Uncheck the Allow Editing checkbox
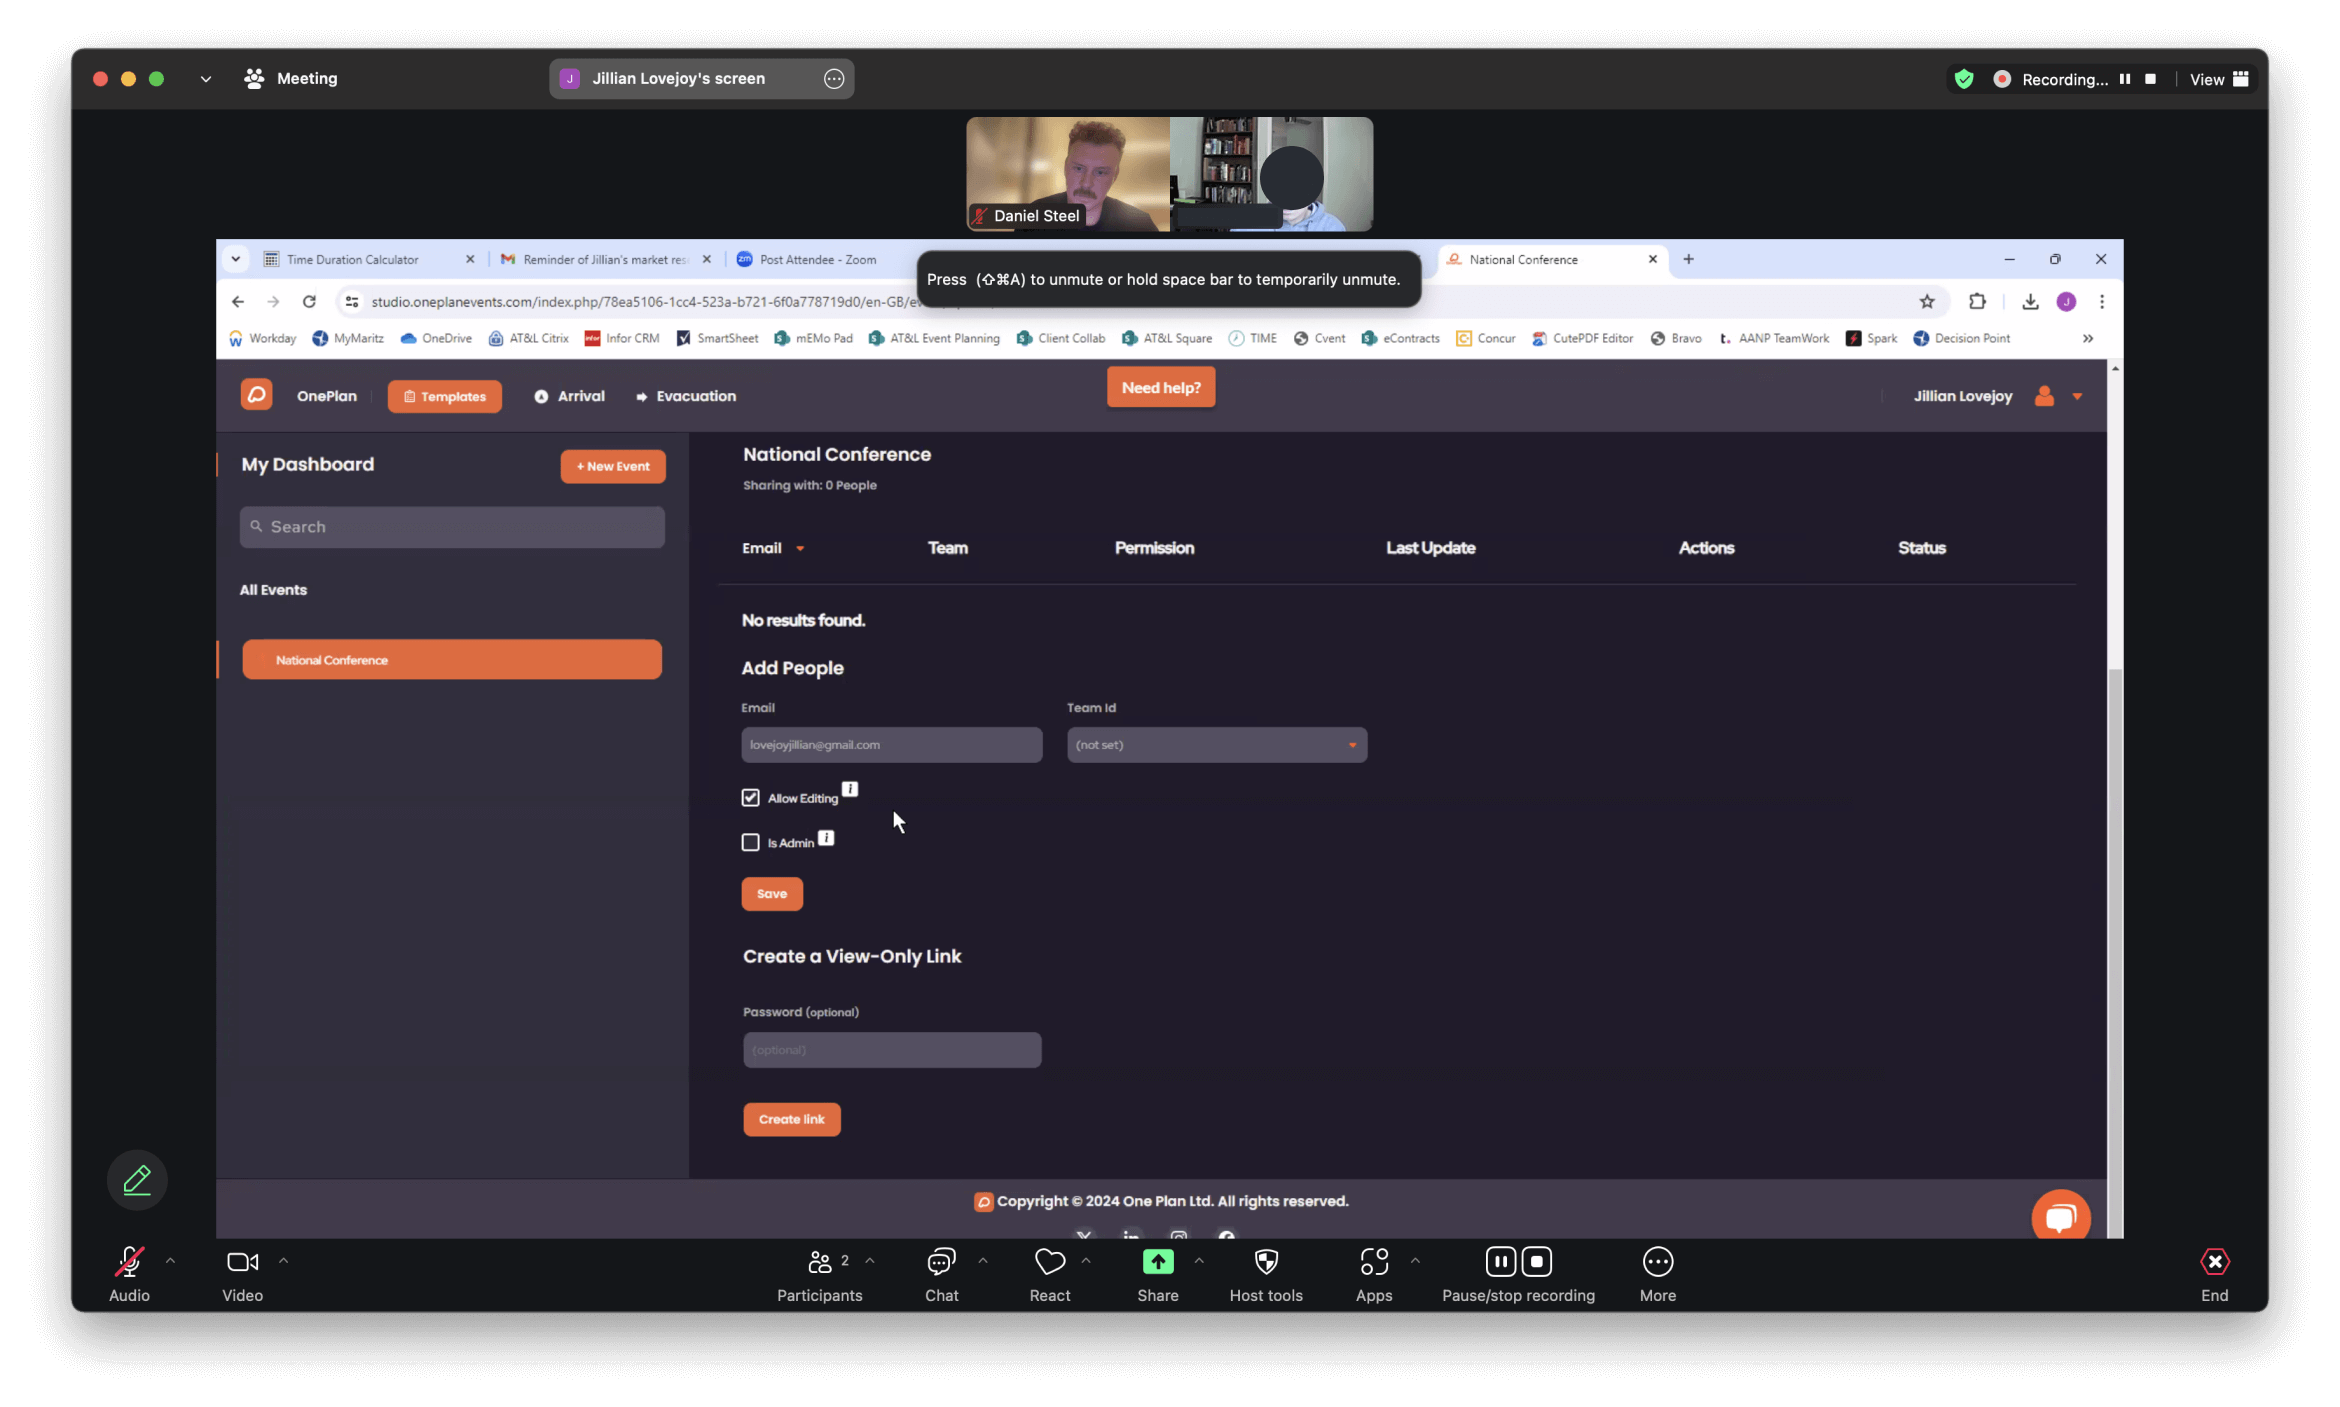Screen dimensions: 2340x1407 pyautogui.click(x=751, y=797)
